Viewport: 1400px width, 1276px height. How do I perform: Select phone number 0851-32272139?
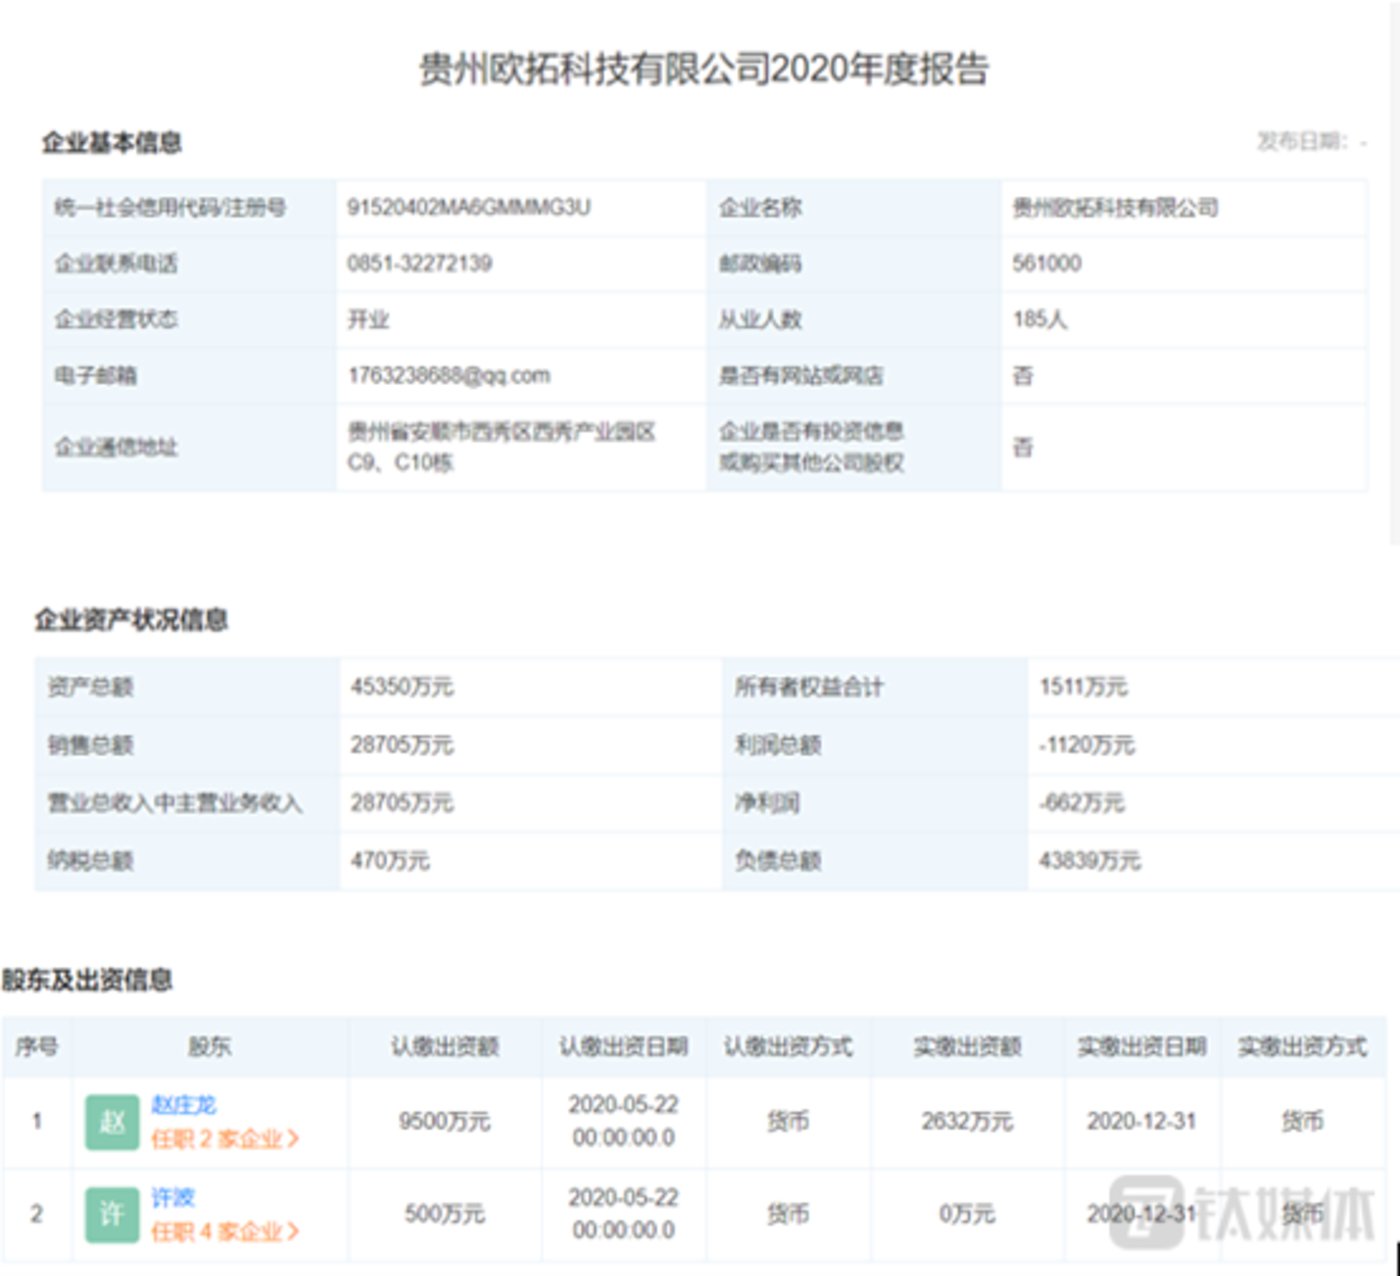click(x=420, y=263)
